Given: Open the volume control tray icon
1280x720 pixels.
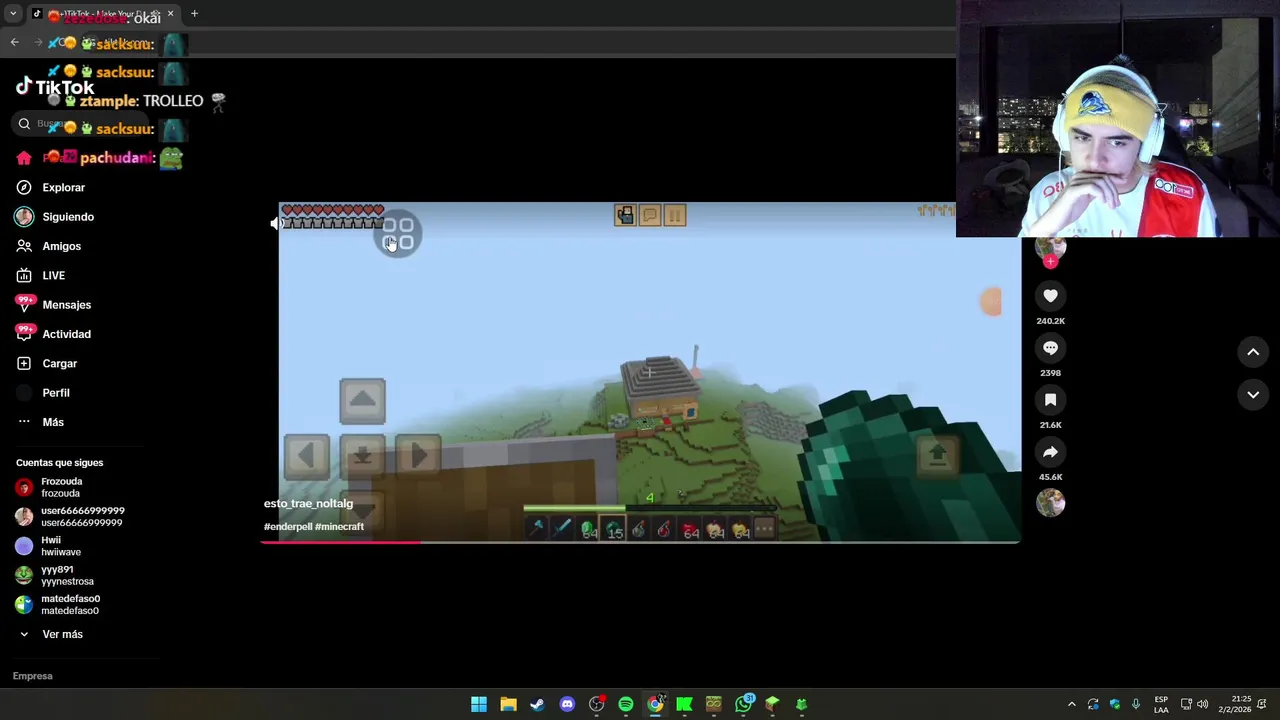Looking at the screenshot, I should click(1203, 704).
